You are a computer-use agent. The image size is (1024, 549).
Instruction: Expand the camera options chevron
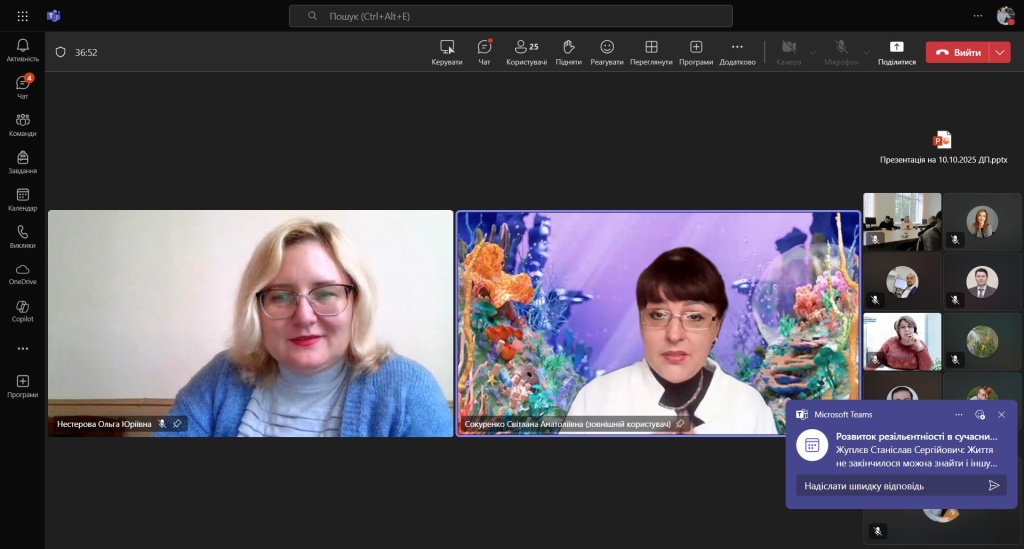pos(812,52)
